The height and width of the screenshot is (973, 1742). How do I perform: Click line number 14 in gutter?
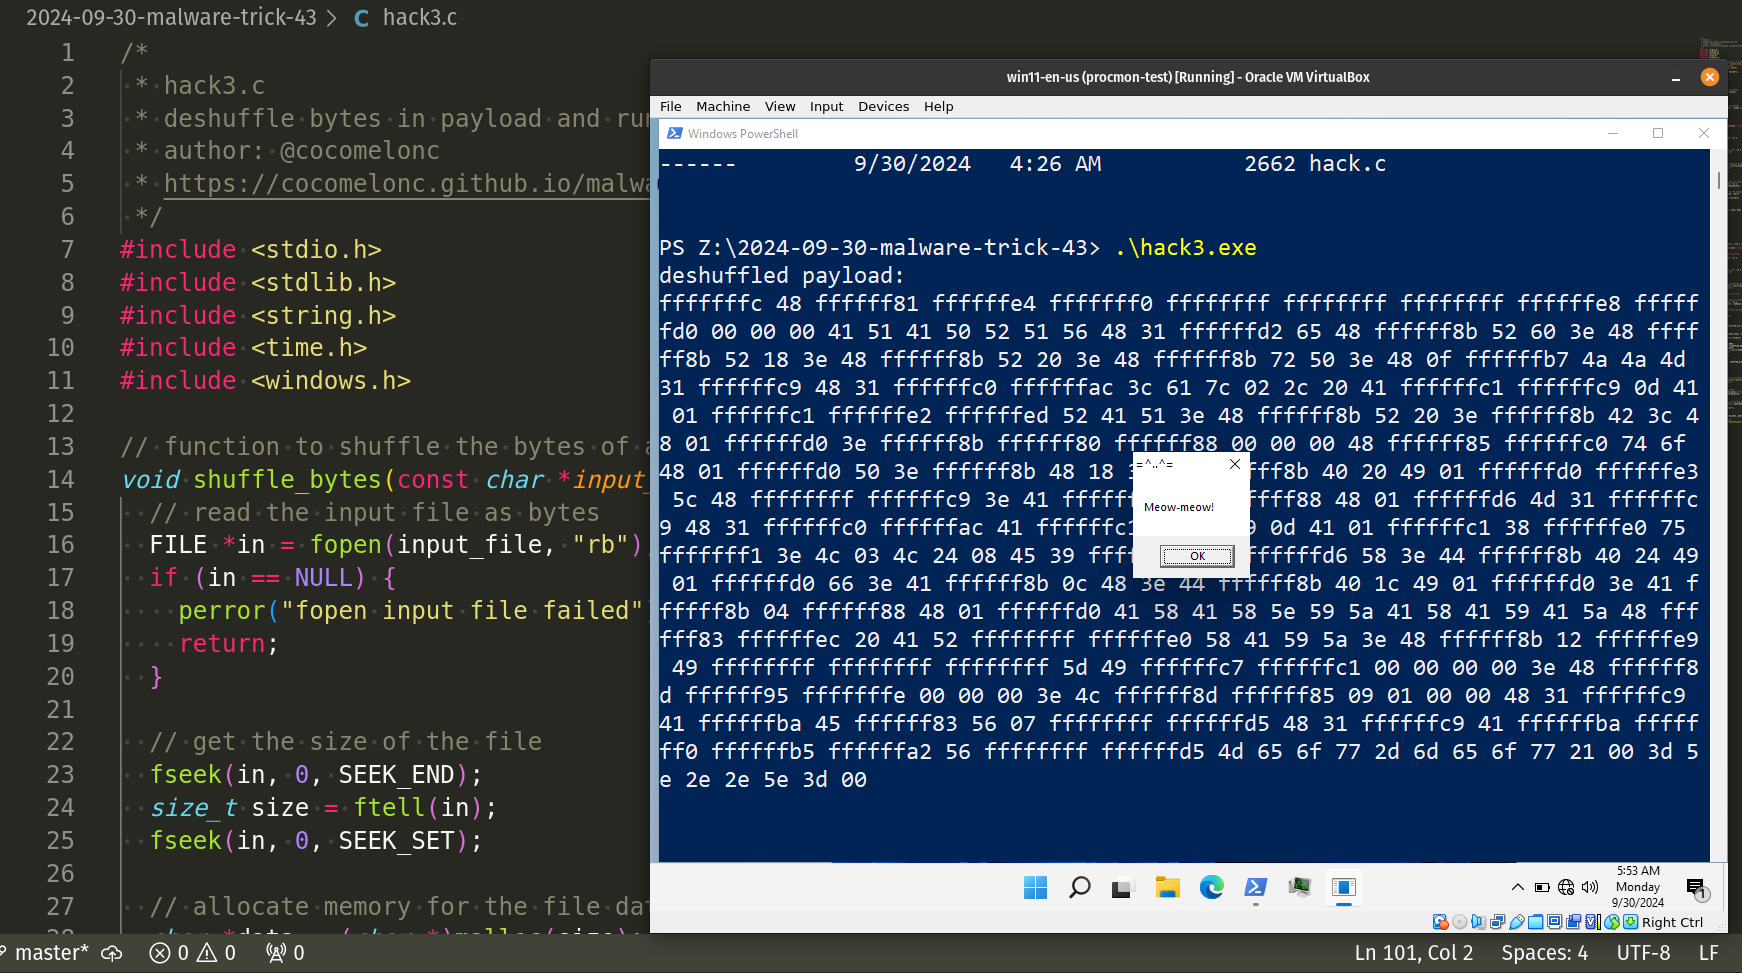click(61, 480)
